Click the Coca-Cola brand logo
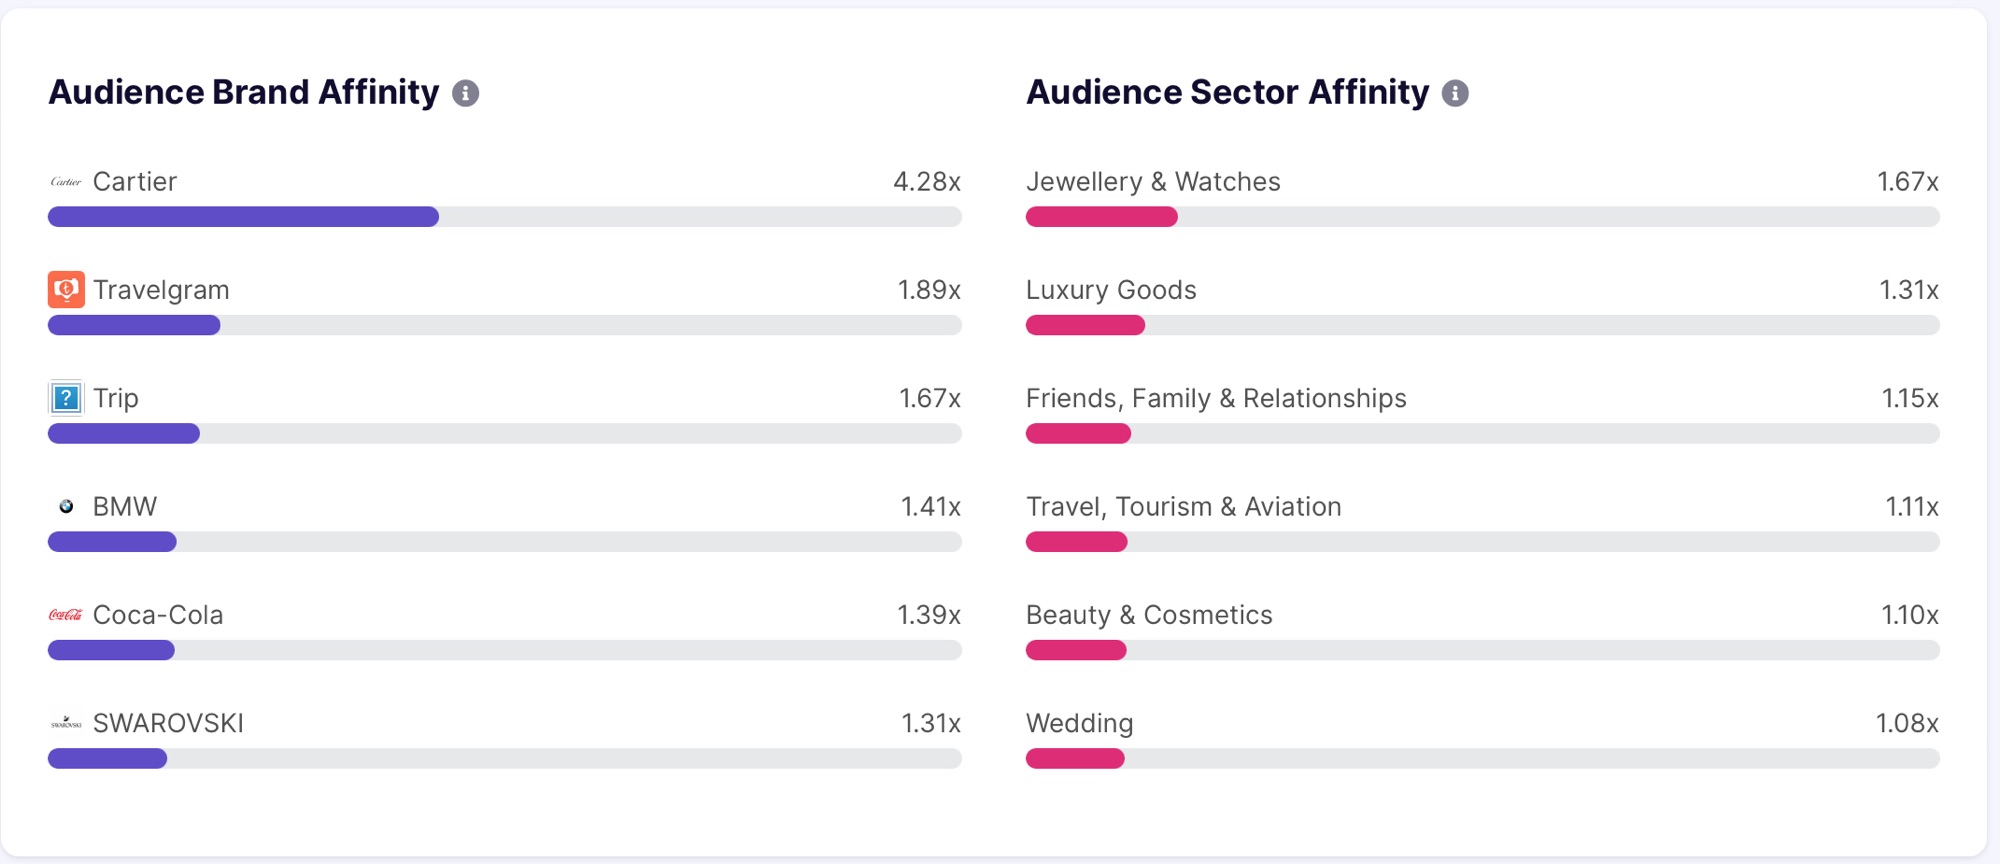 click(x=66, y=615)
